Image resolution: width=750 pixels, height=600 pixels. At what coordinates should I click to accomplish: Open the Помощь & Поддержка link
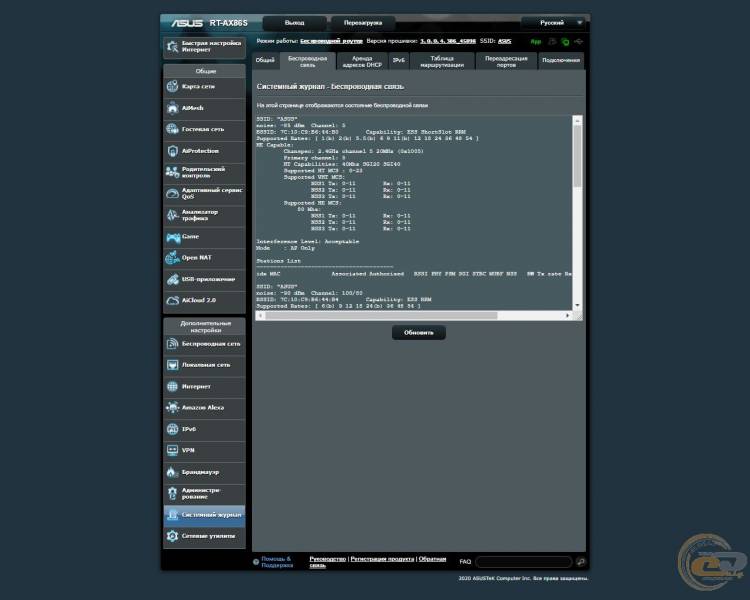277,562
